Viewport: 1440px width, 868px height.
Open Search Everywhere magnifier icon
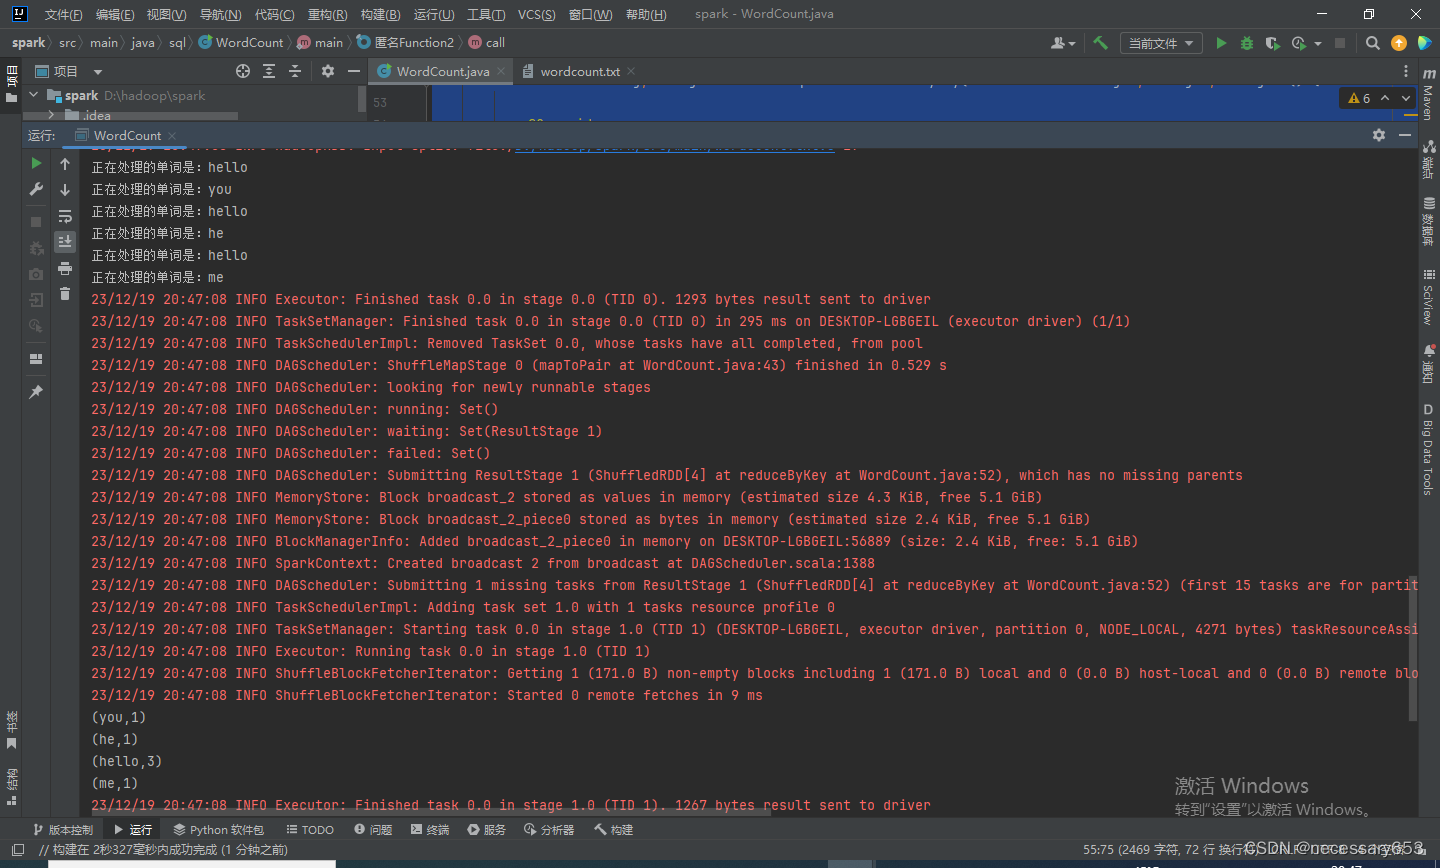click(1373, 43)
